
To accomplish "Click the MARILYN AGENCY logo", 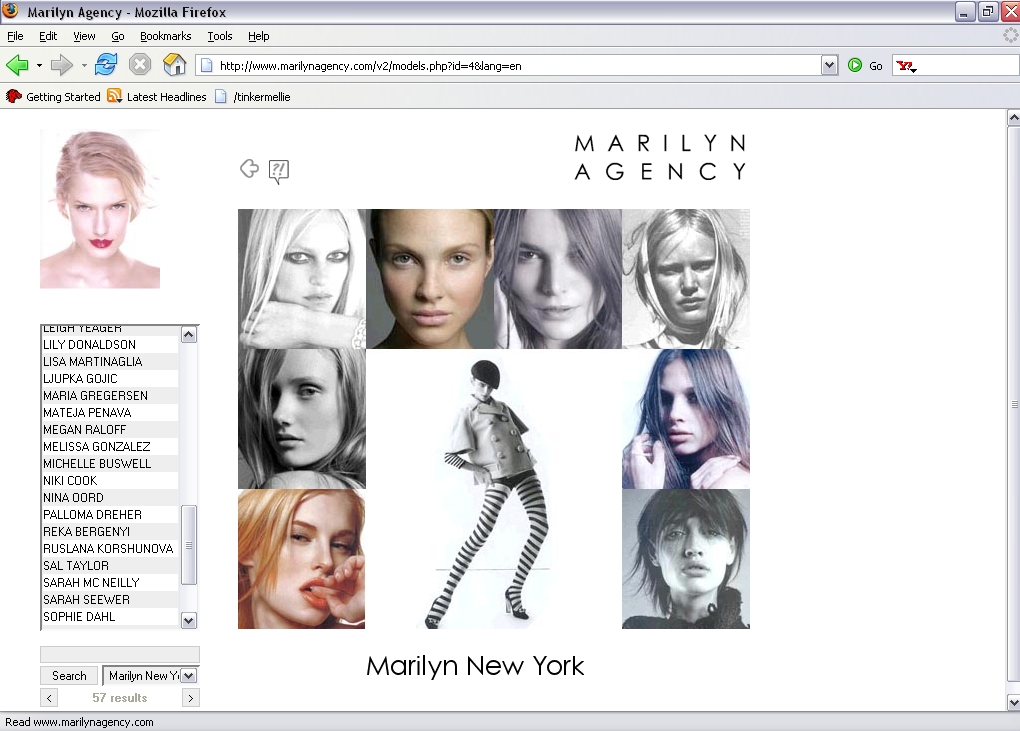I will tap(660, 157).
